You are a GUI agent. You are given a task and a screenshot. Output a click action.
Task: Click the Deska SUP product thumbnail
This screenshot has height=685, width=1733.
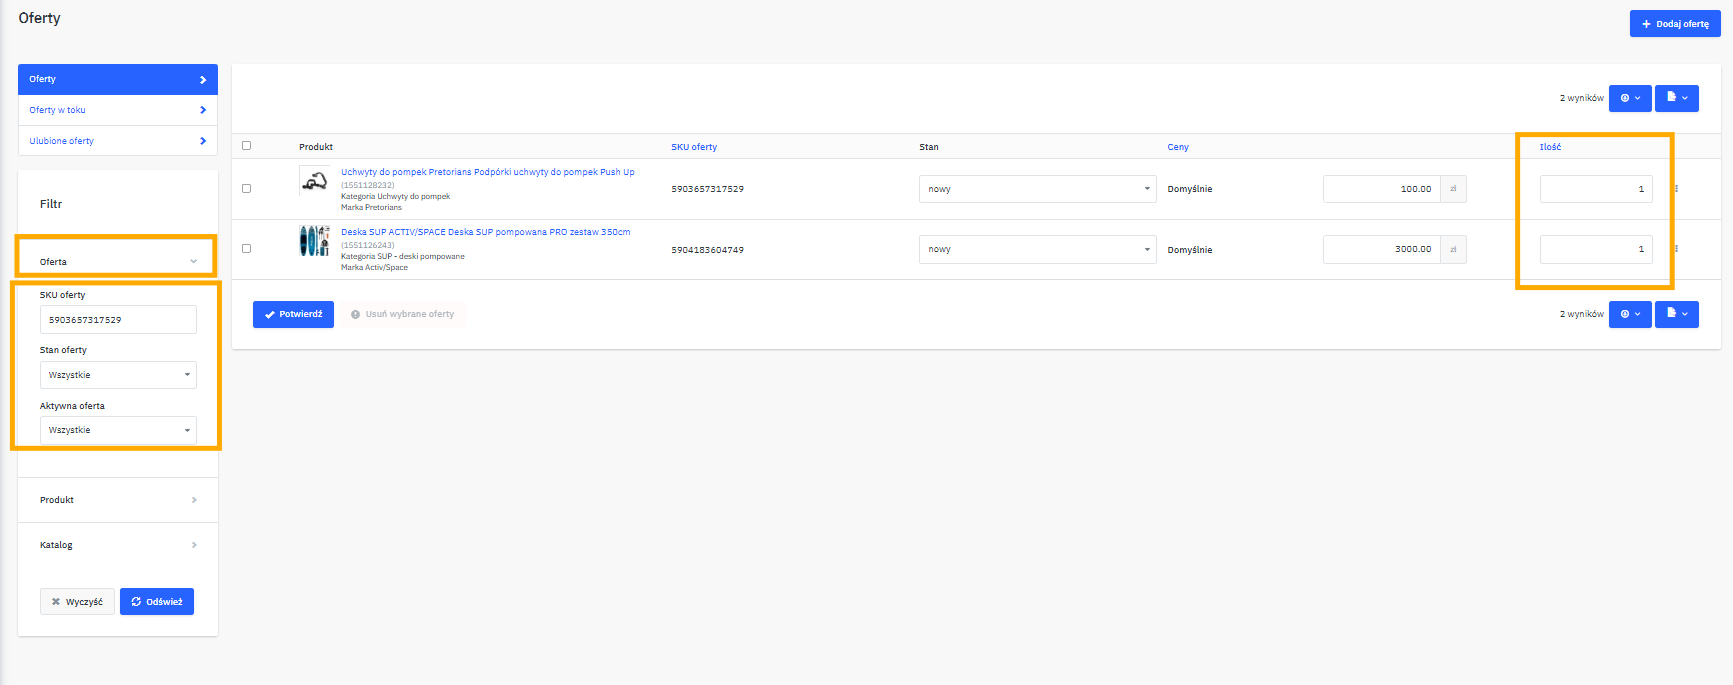pyautogui.click(x=314, y=241)
